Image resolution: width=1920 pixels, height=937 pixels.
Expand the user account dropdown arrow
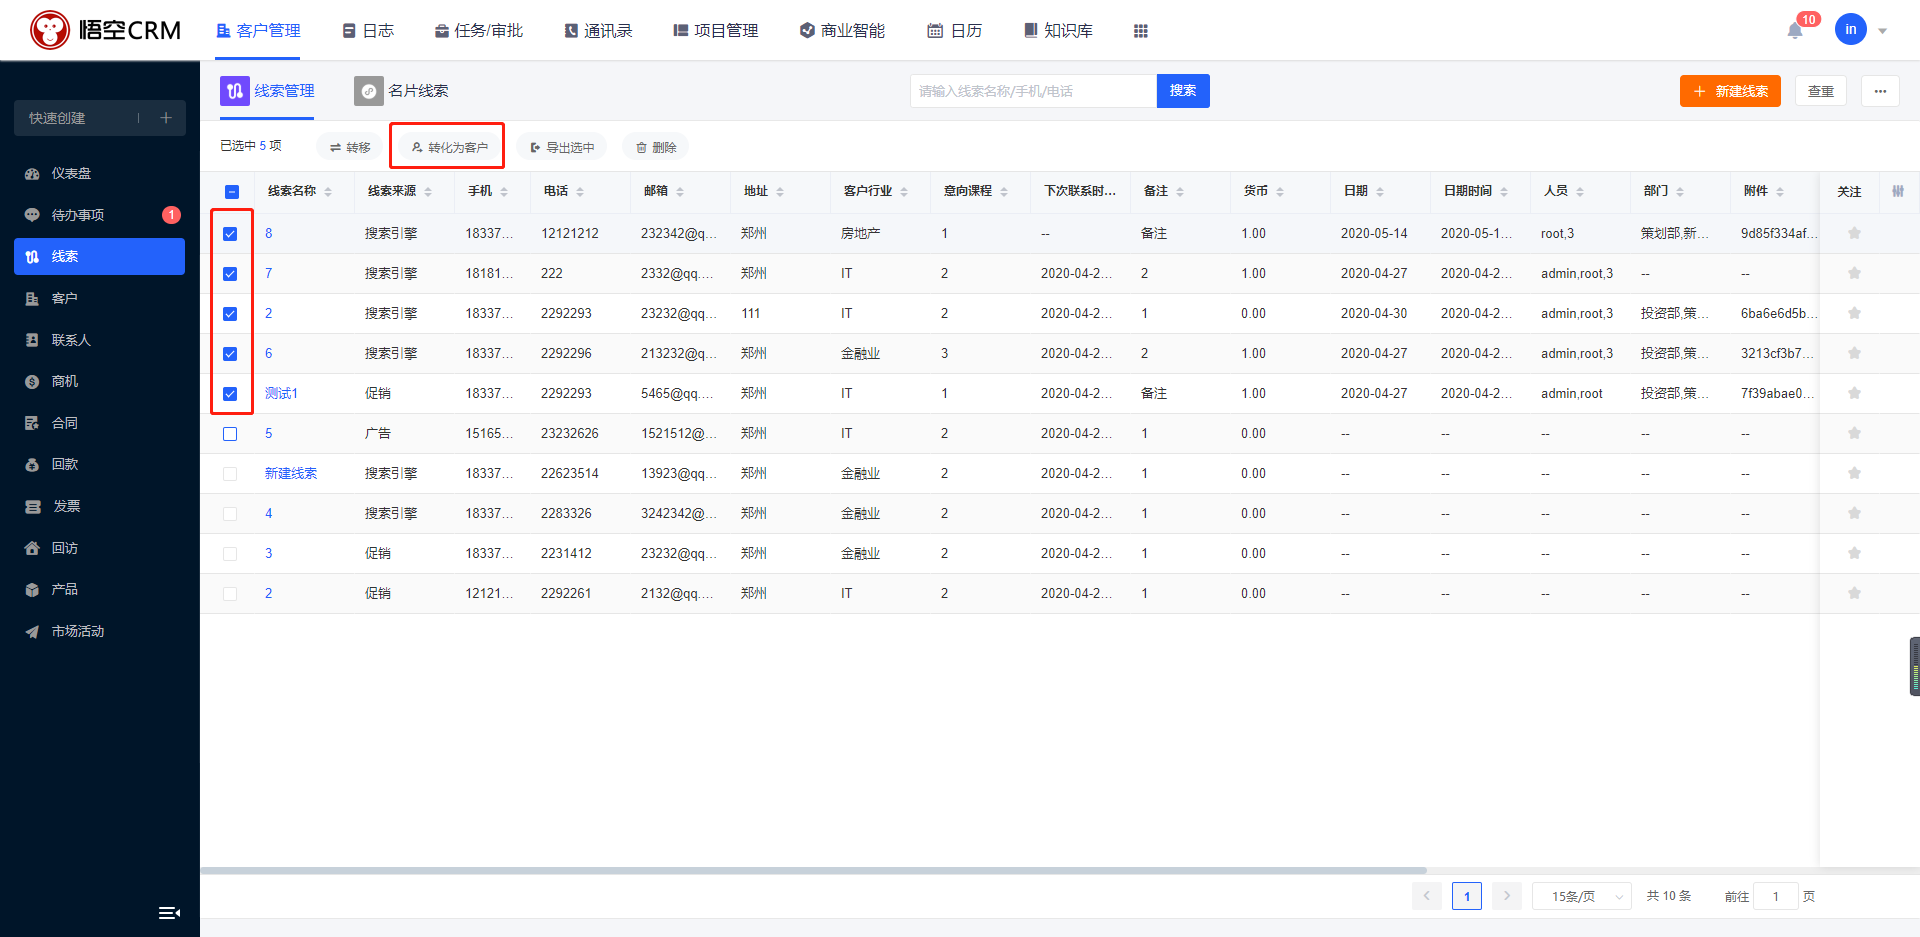(x=1882, y=31)
